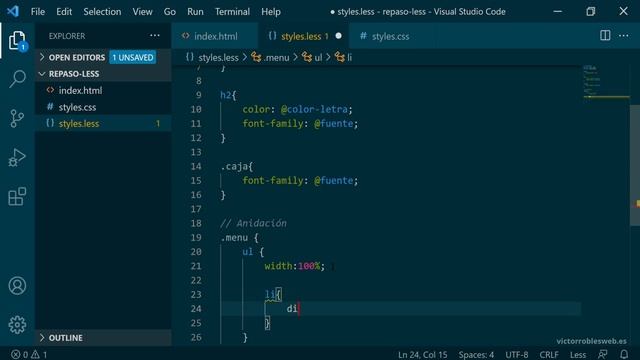Open the Explorer view in activity bar
The height and width of the screenshot is (360, 640).
tap(17, 40)
